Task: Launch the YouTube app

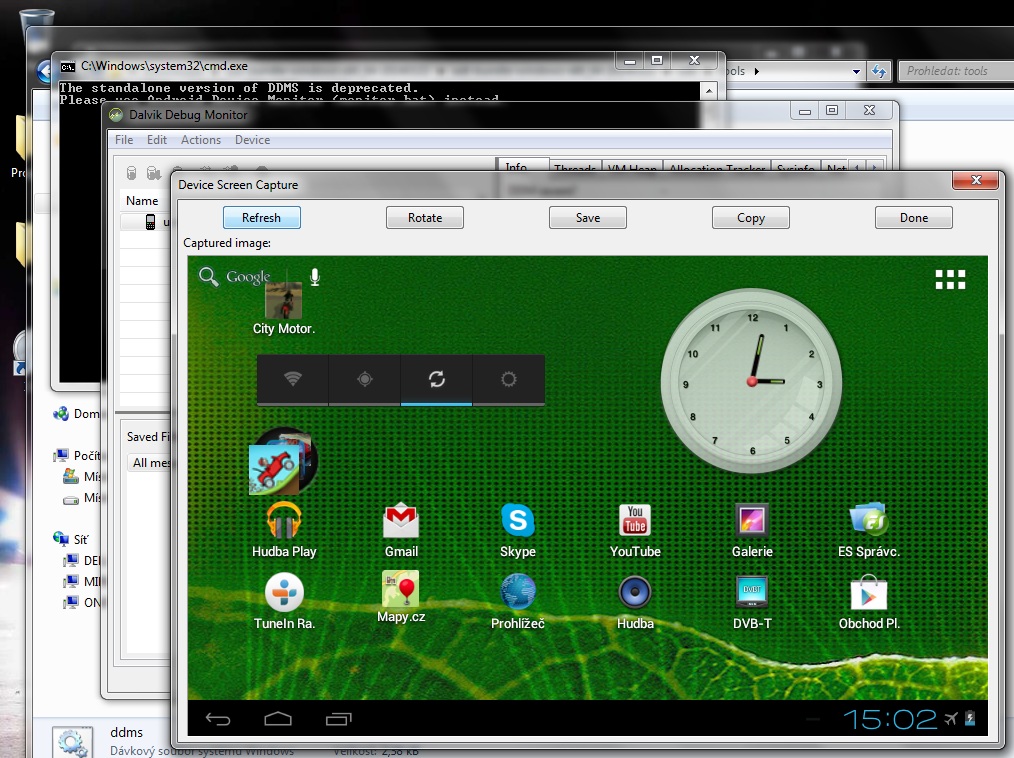Action: [635, 530]
